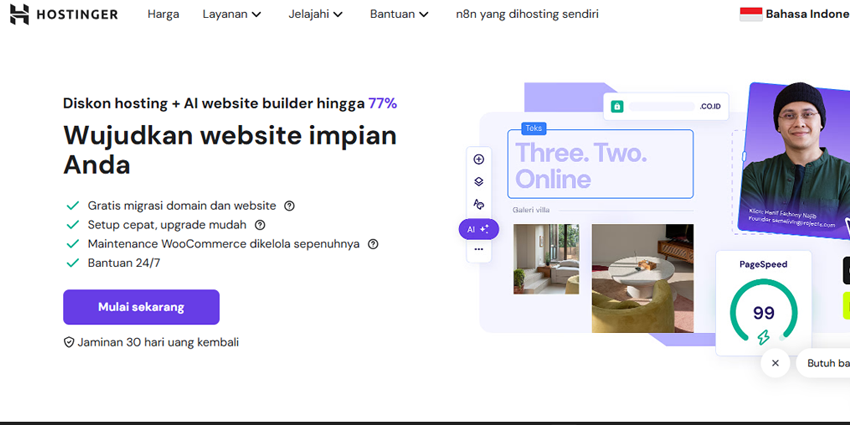850x425 pixels.
Task: Click the text style icon in builder toolbar
Action: (x=479, y=204)
